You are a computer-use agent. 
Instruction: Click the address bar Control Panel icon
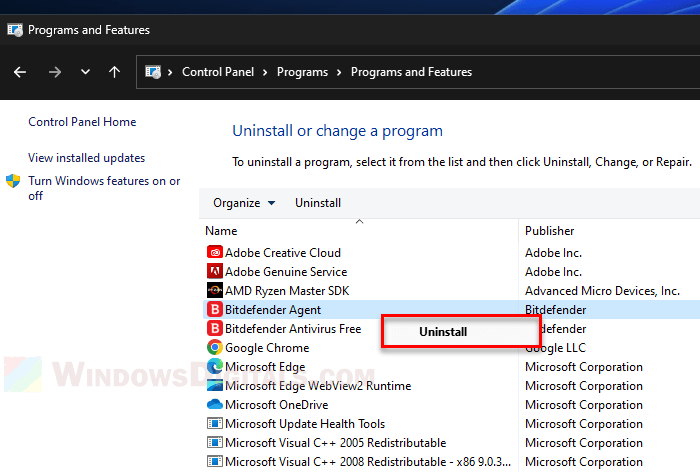coord(153,72)
